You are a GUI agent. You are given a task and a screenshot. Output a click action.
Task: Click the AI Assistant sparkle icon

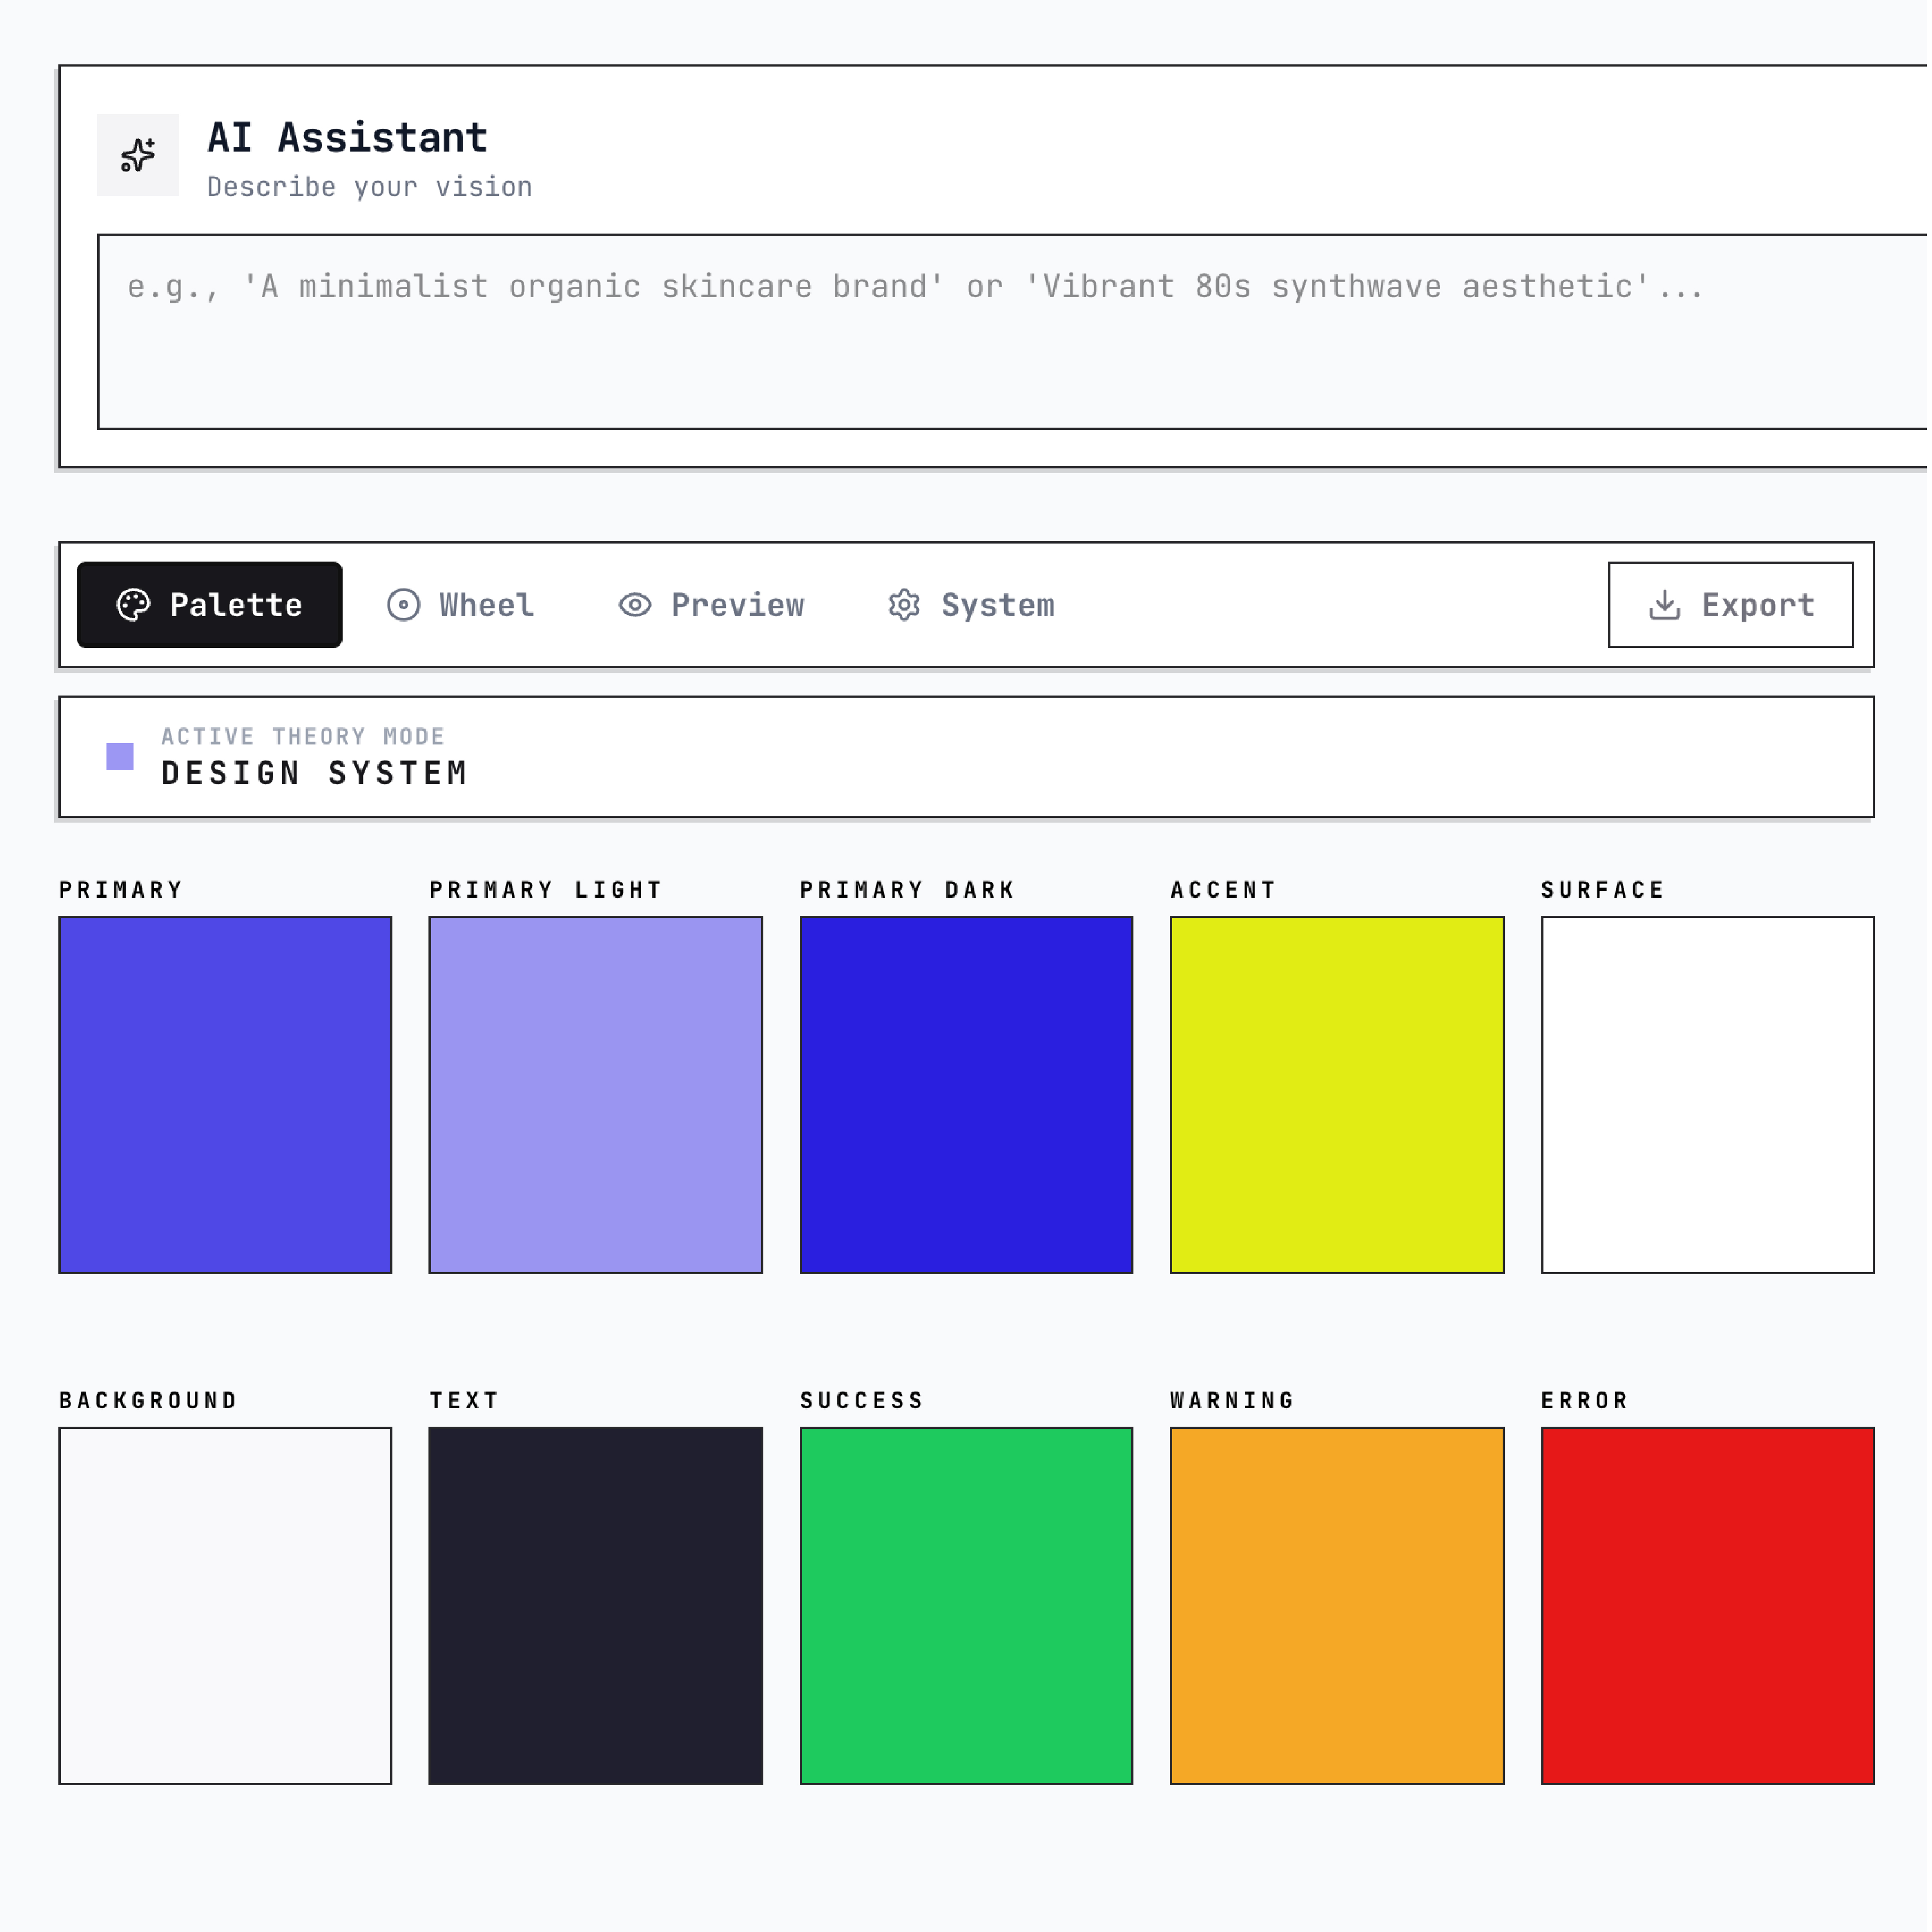[x=138, y=155]
